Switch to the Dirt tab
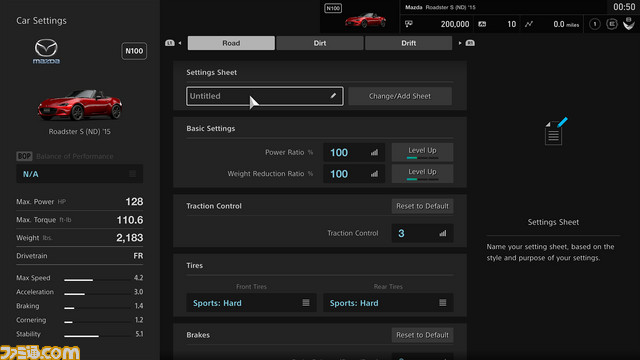 coord(320,43)
